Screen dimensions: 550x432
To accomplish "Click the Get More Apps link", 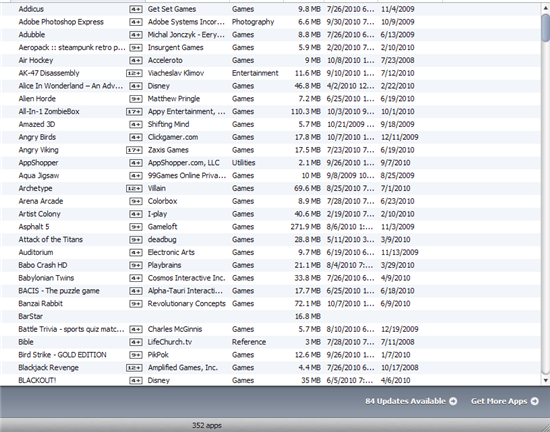I will [x=499, y=401].
